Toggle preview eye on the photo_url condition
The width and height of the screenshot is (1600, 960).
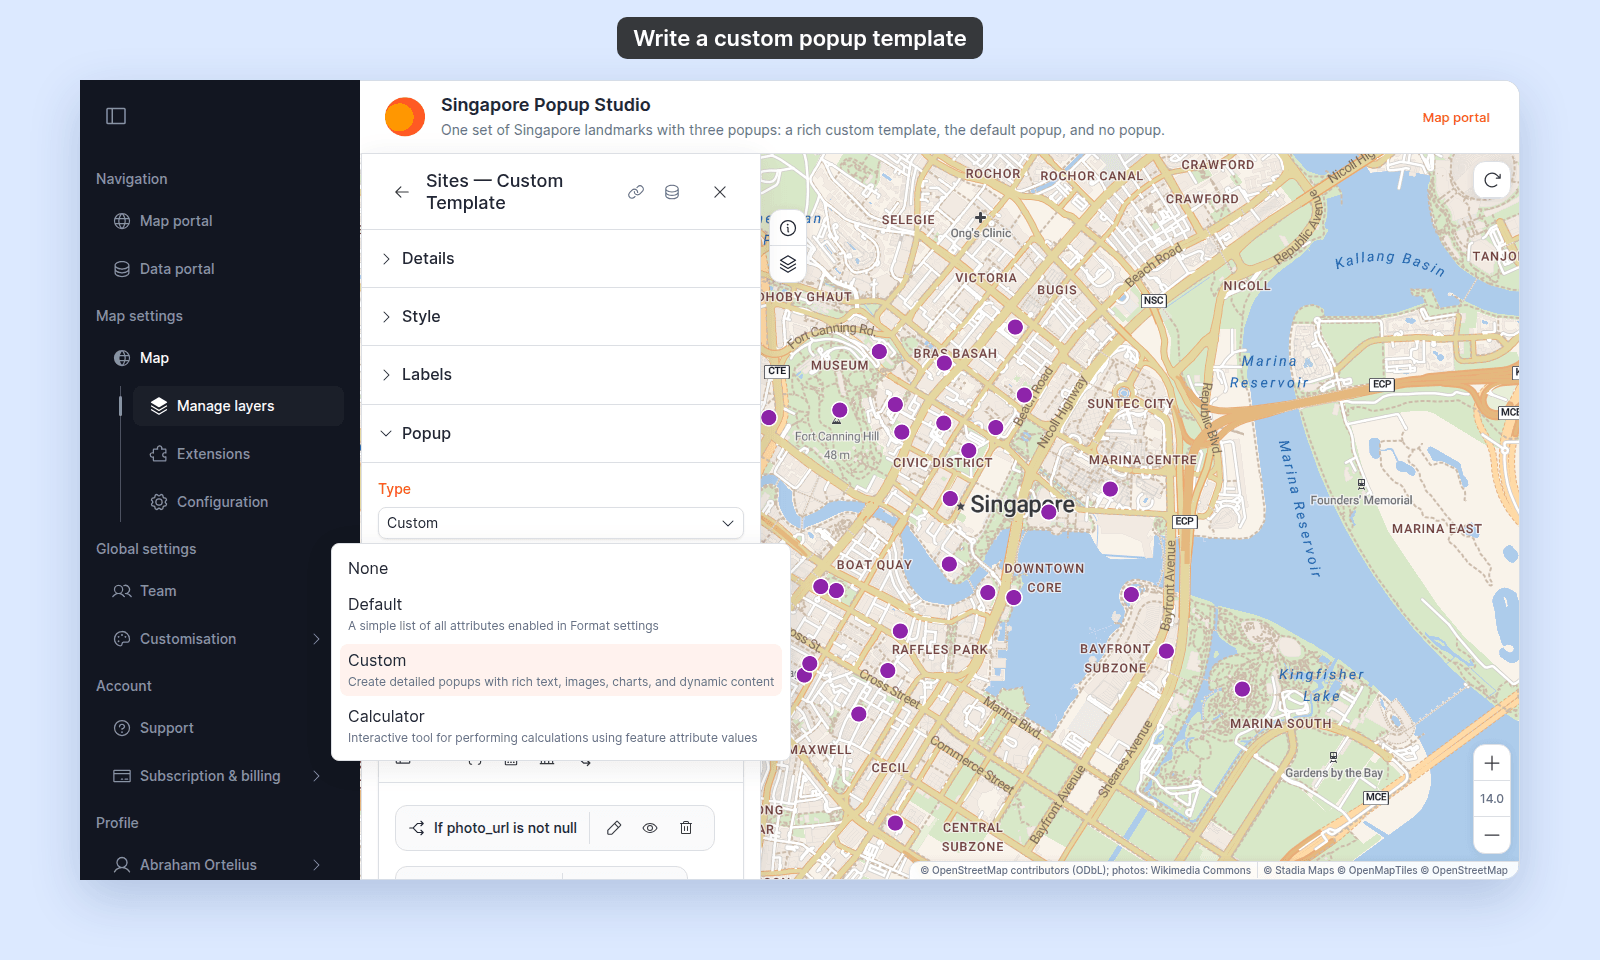tap(650, 828)
